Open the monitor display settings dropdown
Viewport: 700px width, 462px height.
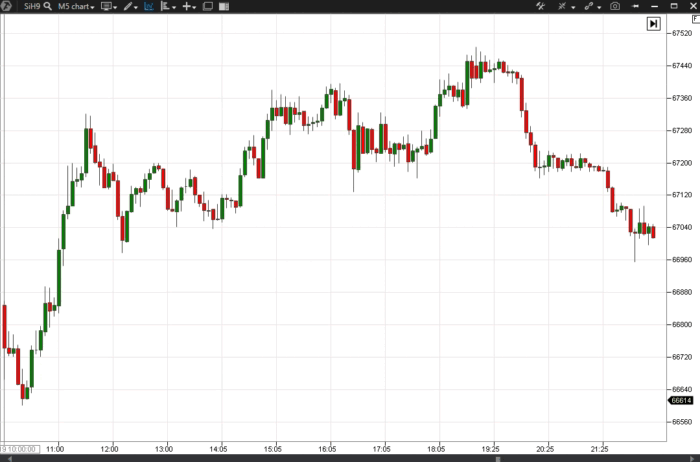click(x=109, y=7)
